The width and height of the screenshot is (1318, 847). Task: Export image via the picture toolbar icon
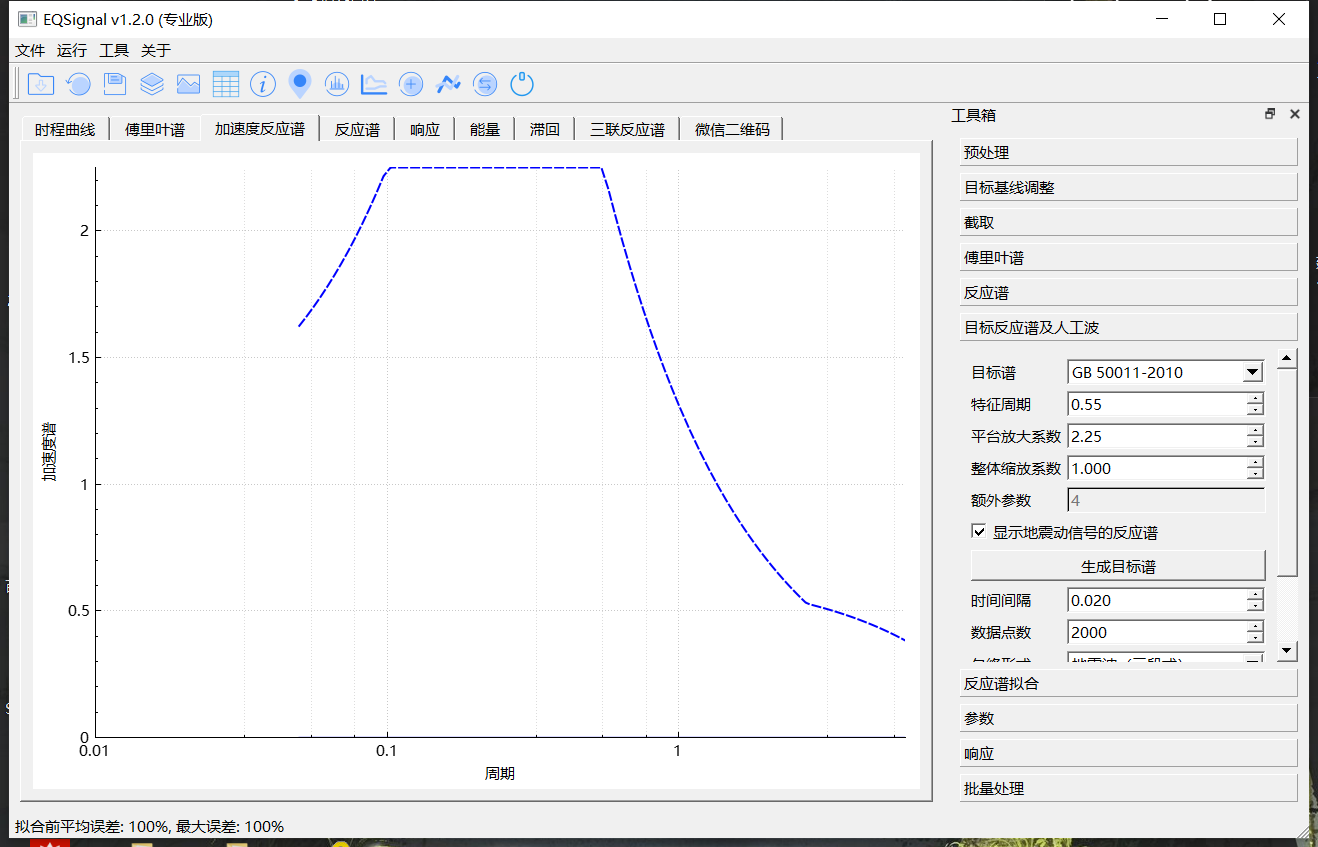click(x=188, y=84)
